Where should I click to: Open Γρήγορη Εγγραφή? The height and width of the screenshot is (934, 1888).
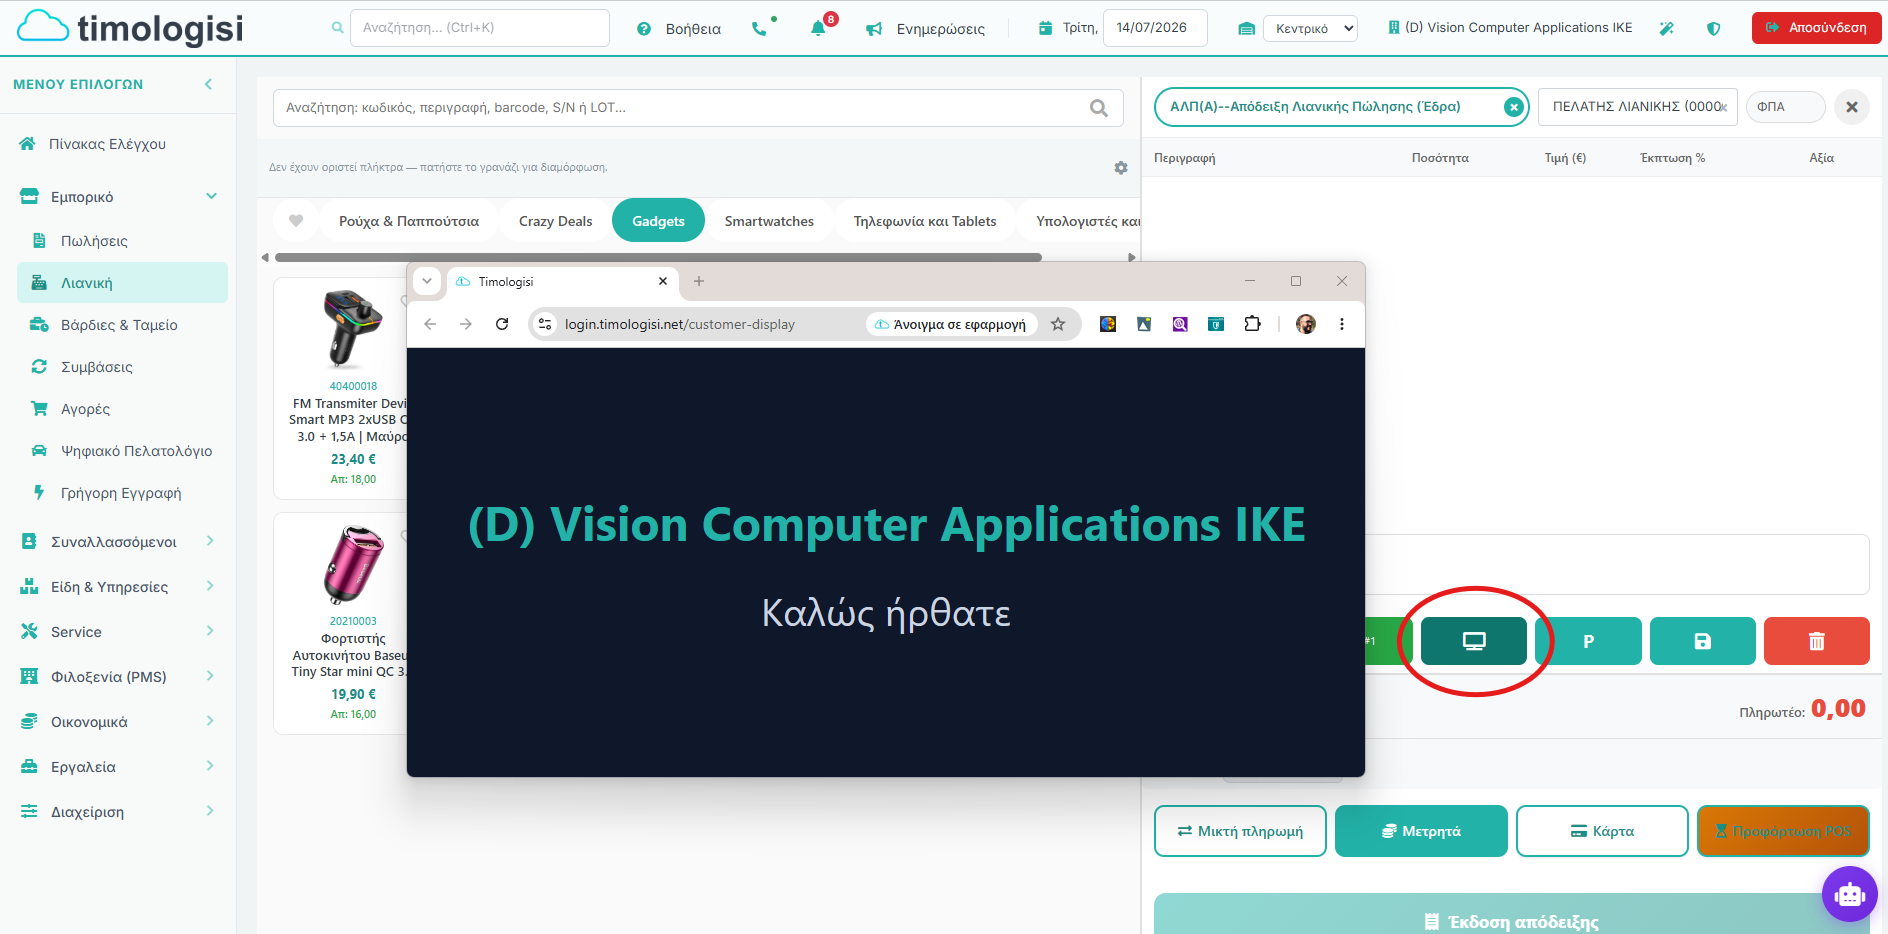pyautogui.click(x=121, y=493)
